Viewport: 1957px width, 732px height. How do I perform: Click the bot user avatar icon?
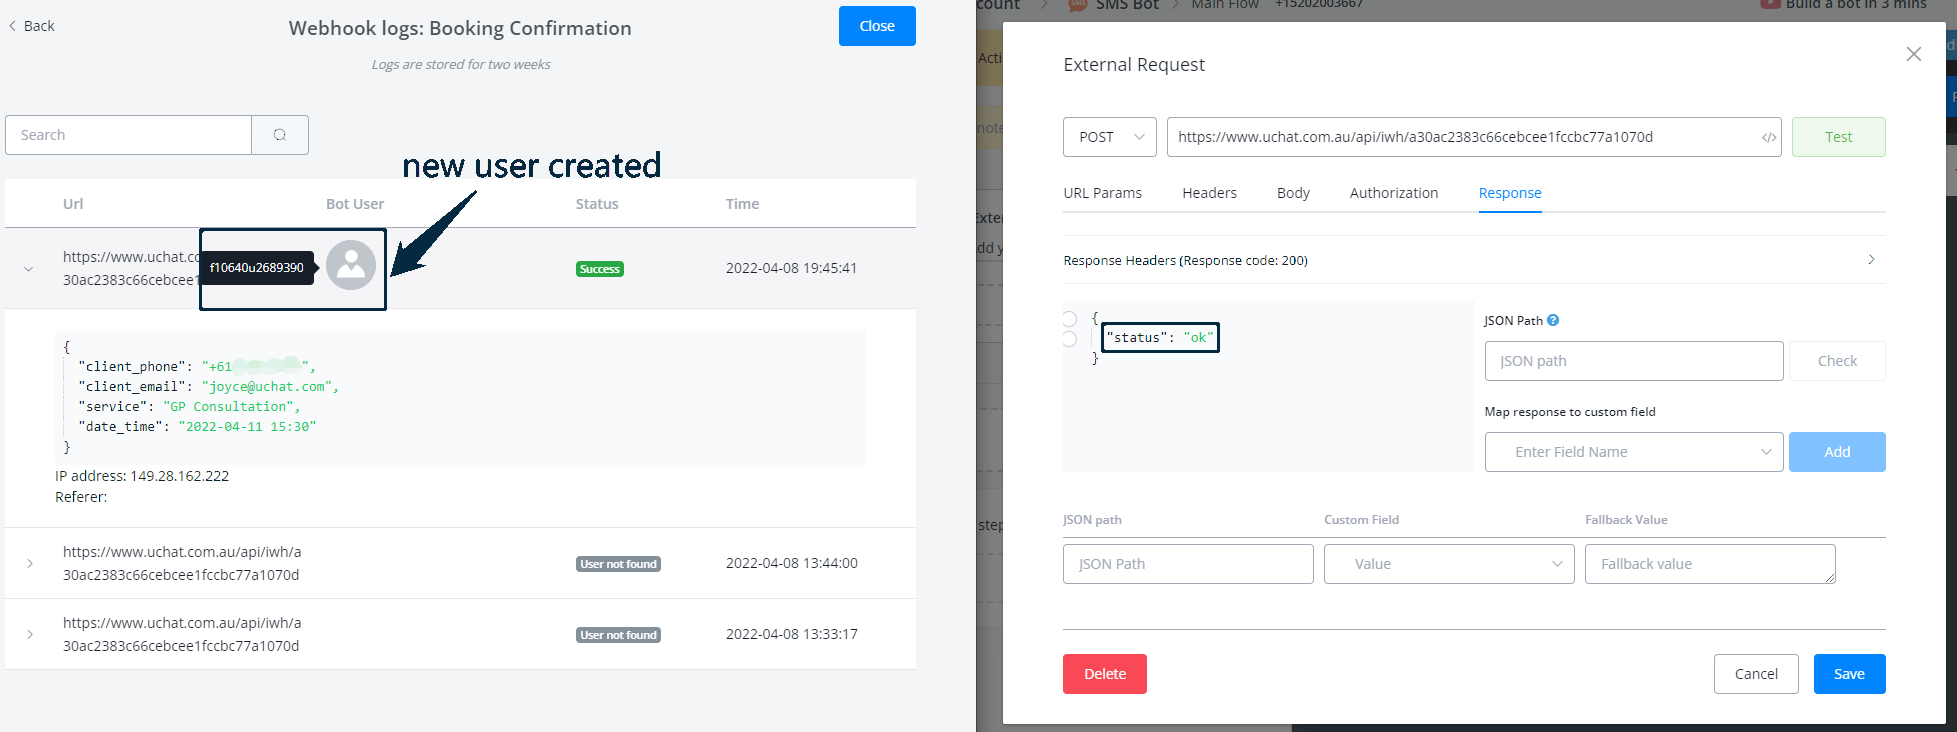point(351,265)
